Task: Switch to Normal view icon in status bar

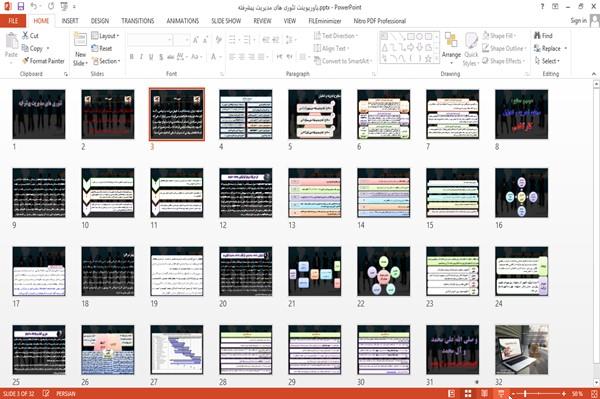Action: tap(452, 394)
